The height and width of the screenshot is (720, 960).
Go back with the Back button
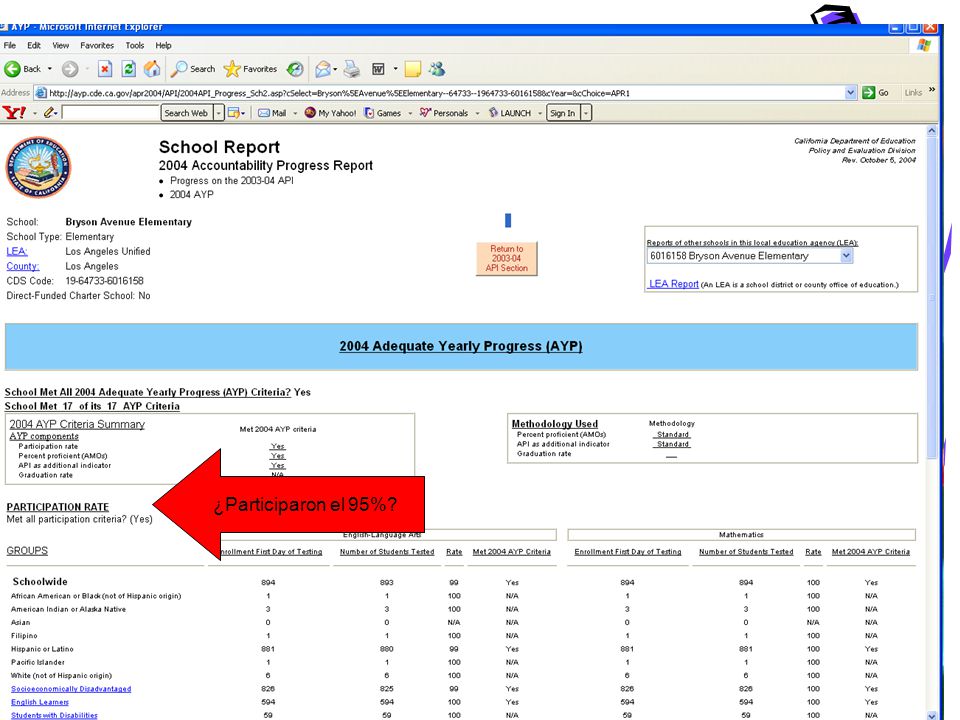click(23, 69)
